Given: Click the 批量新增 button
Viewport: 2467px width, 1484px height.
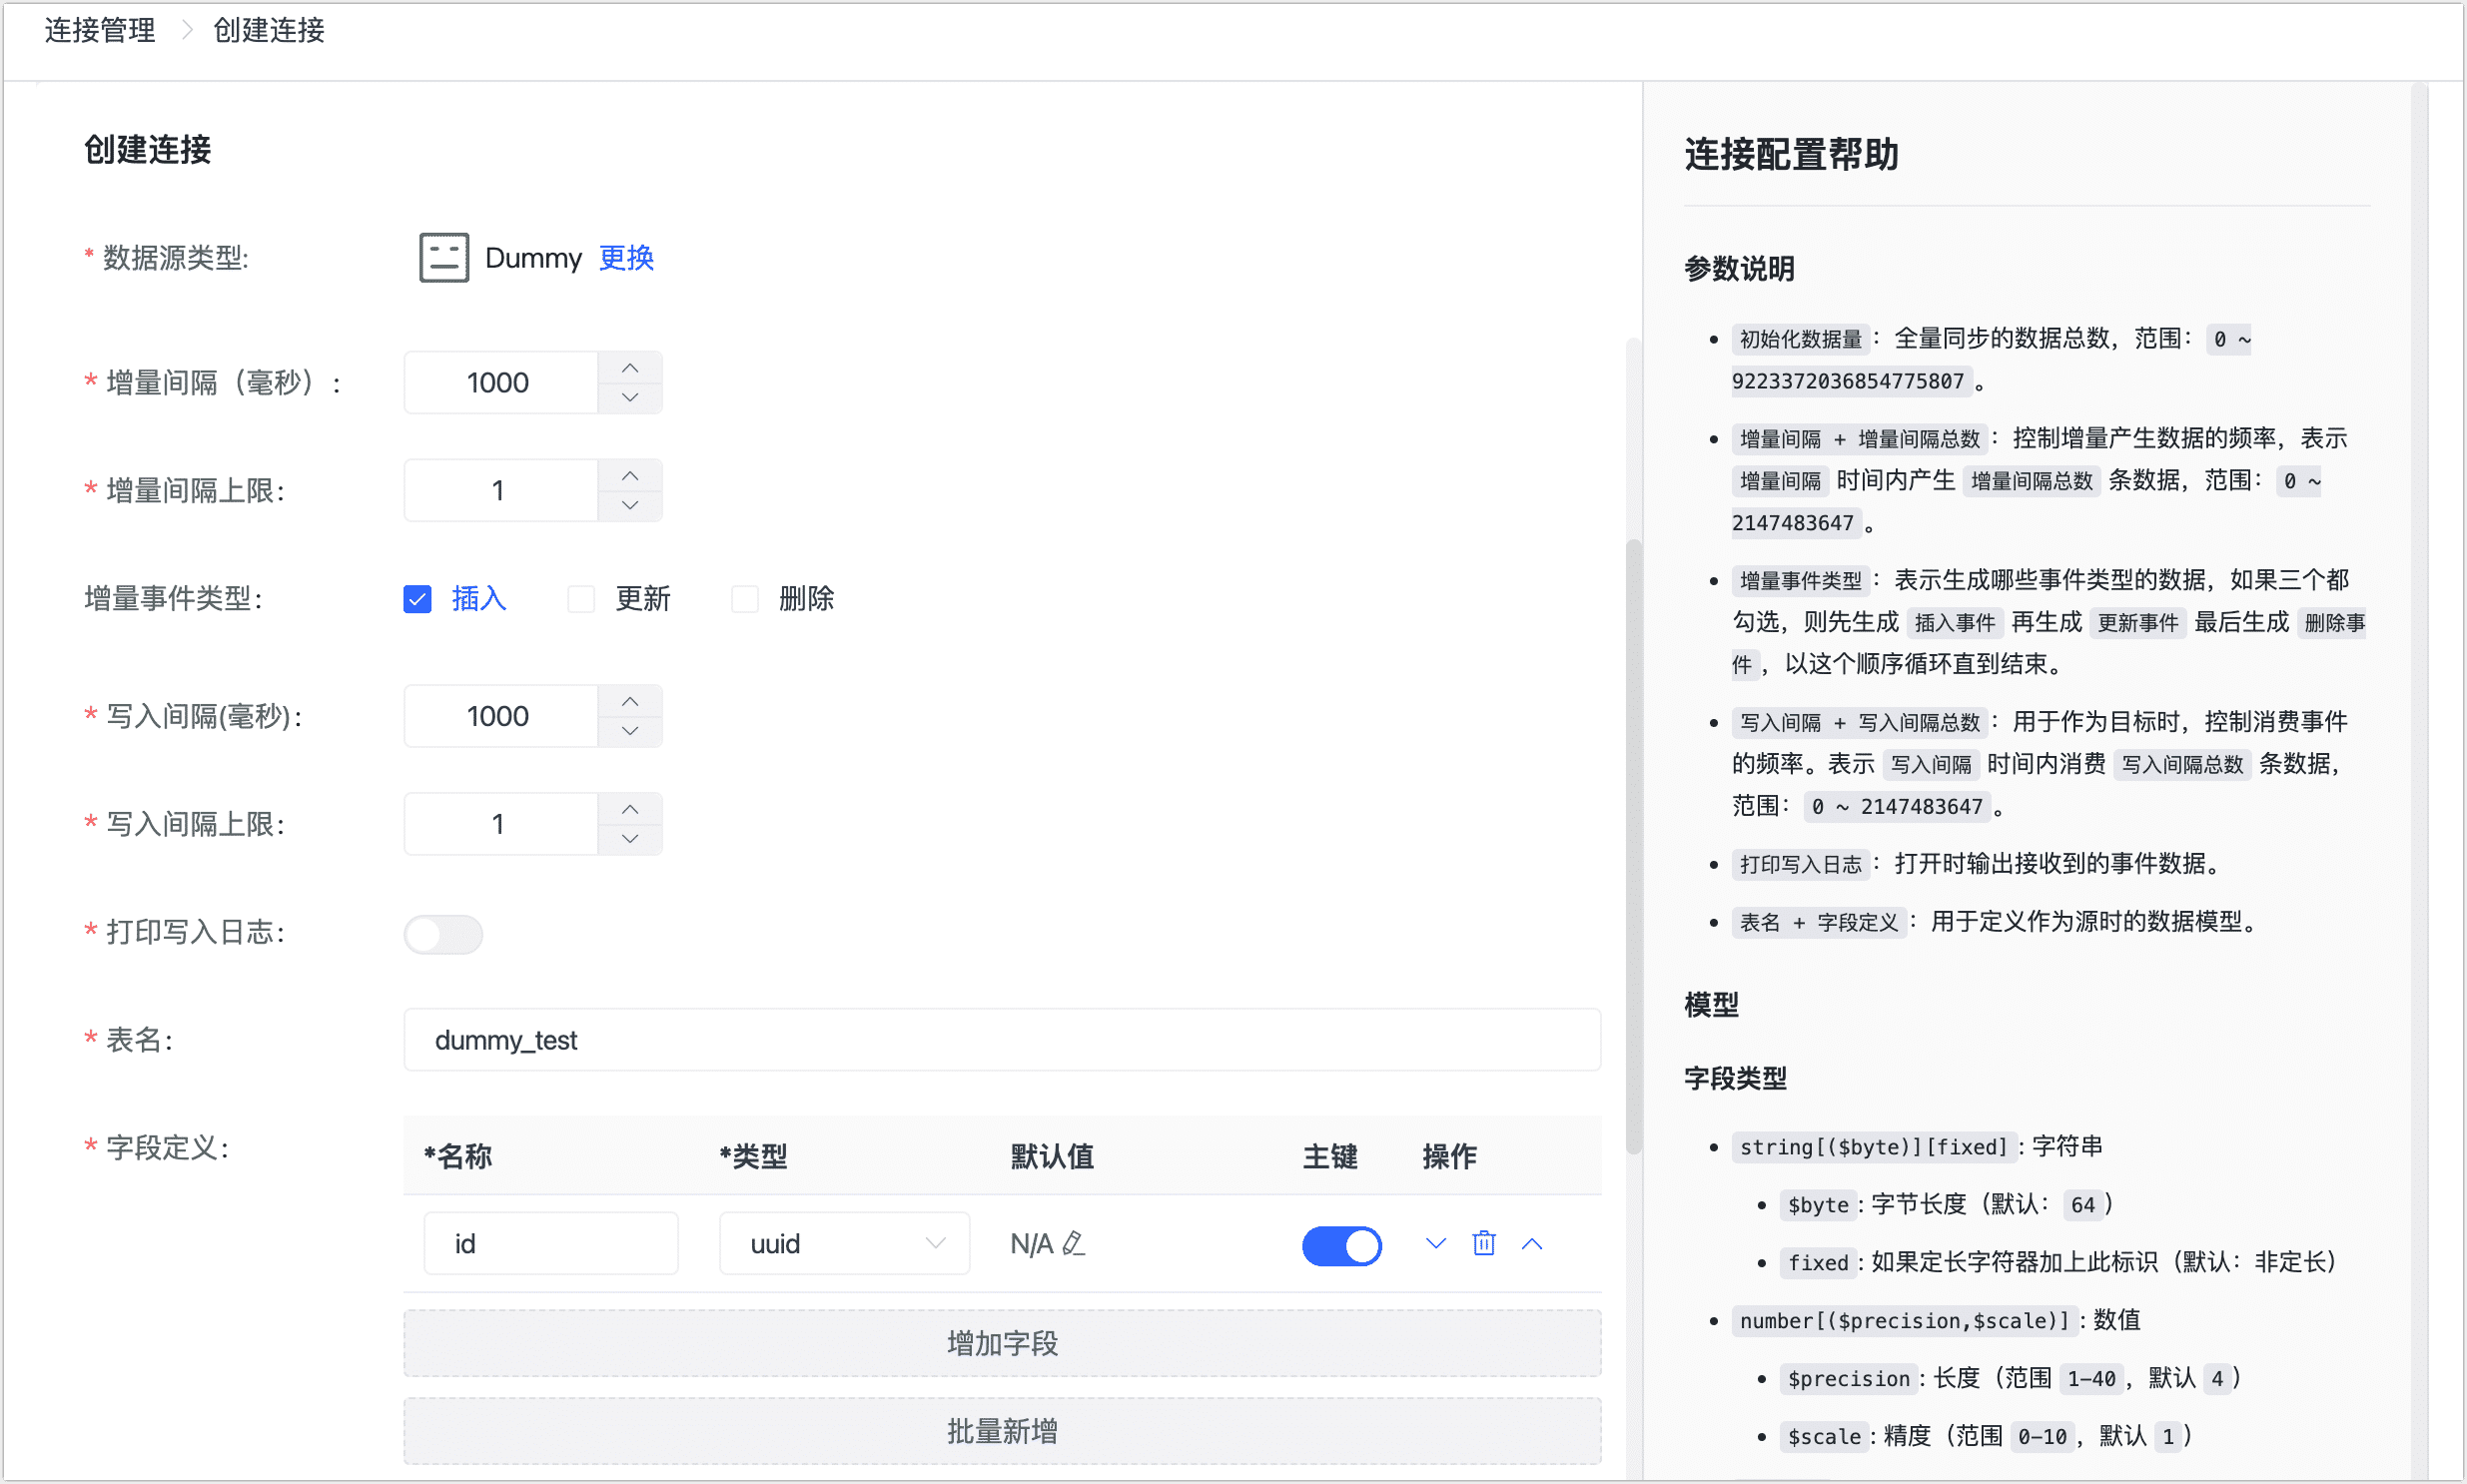Looking at the screenshot, I should (x=1001, y=1430).
